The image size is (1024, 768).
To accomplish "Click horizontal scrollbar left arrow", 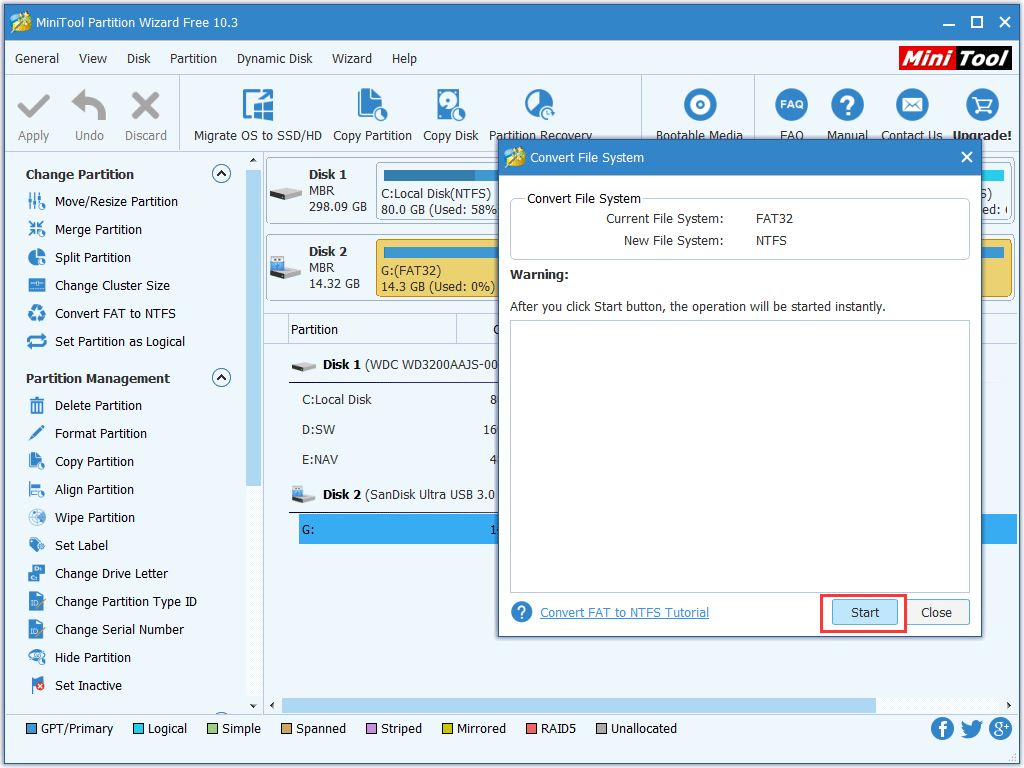I will (x=272, y=705).
